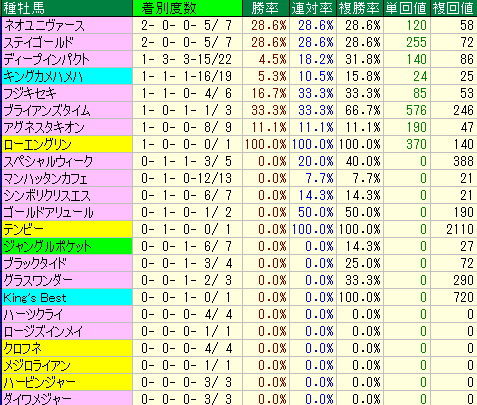Select the マンハッタンカフェ sire name
This screenshot has width=477, height=405.
pyautogui.click(x=45, y=179)
